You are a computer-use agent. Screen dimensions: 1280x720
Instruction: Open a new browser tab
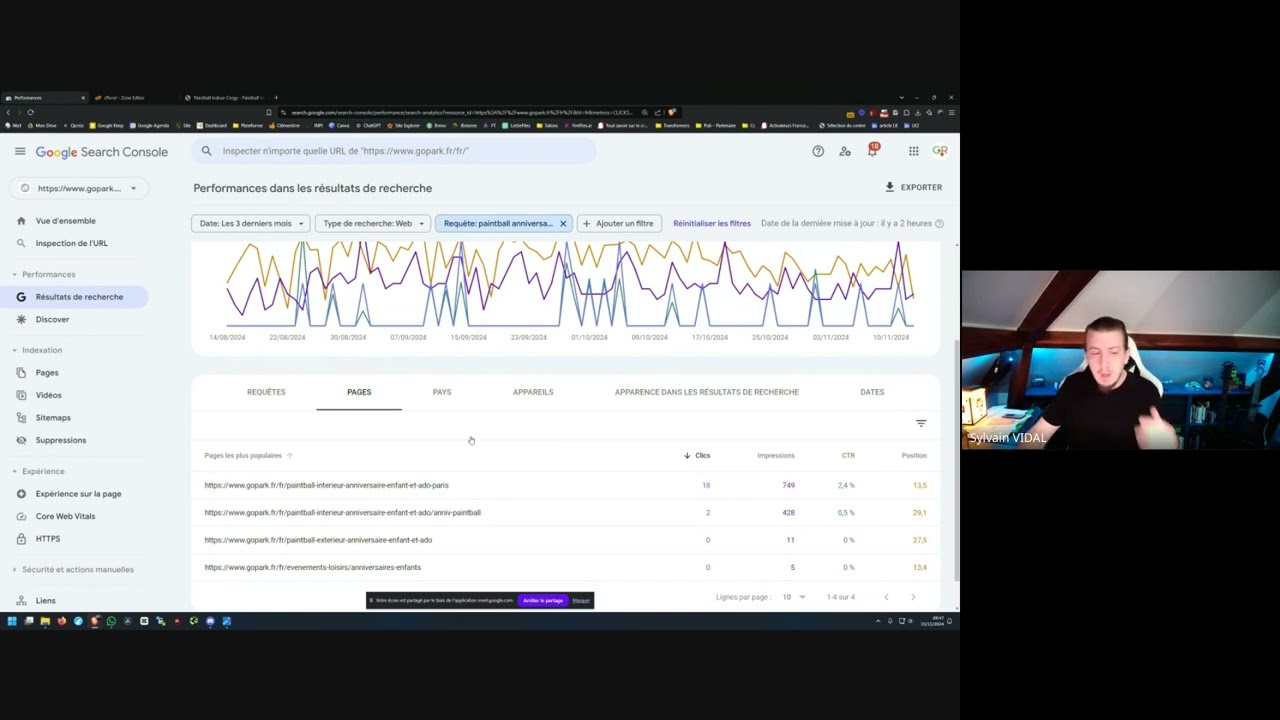[276, 98]
